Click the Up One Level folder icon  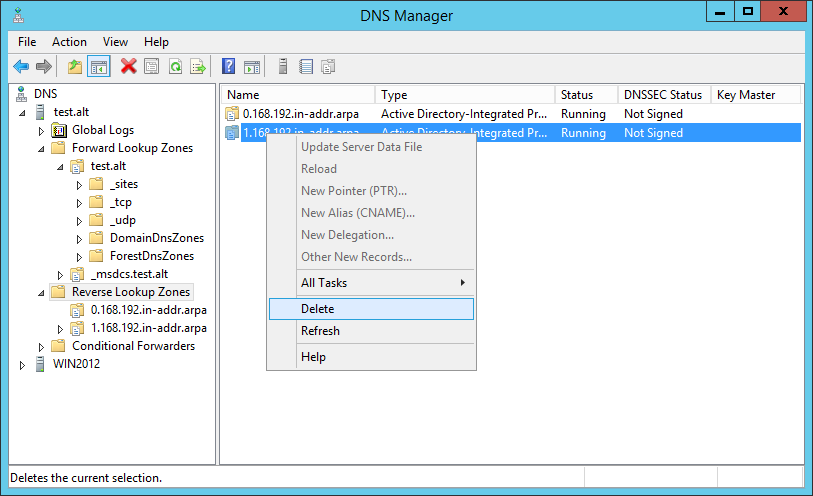(x=75, y=67)
